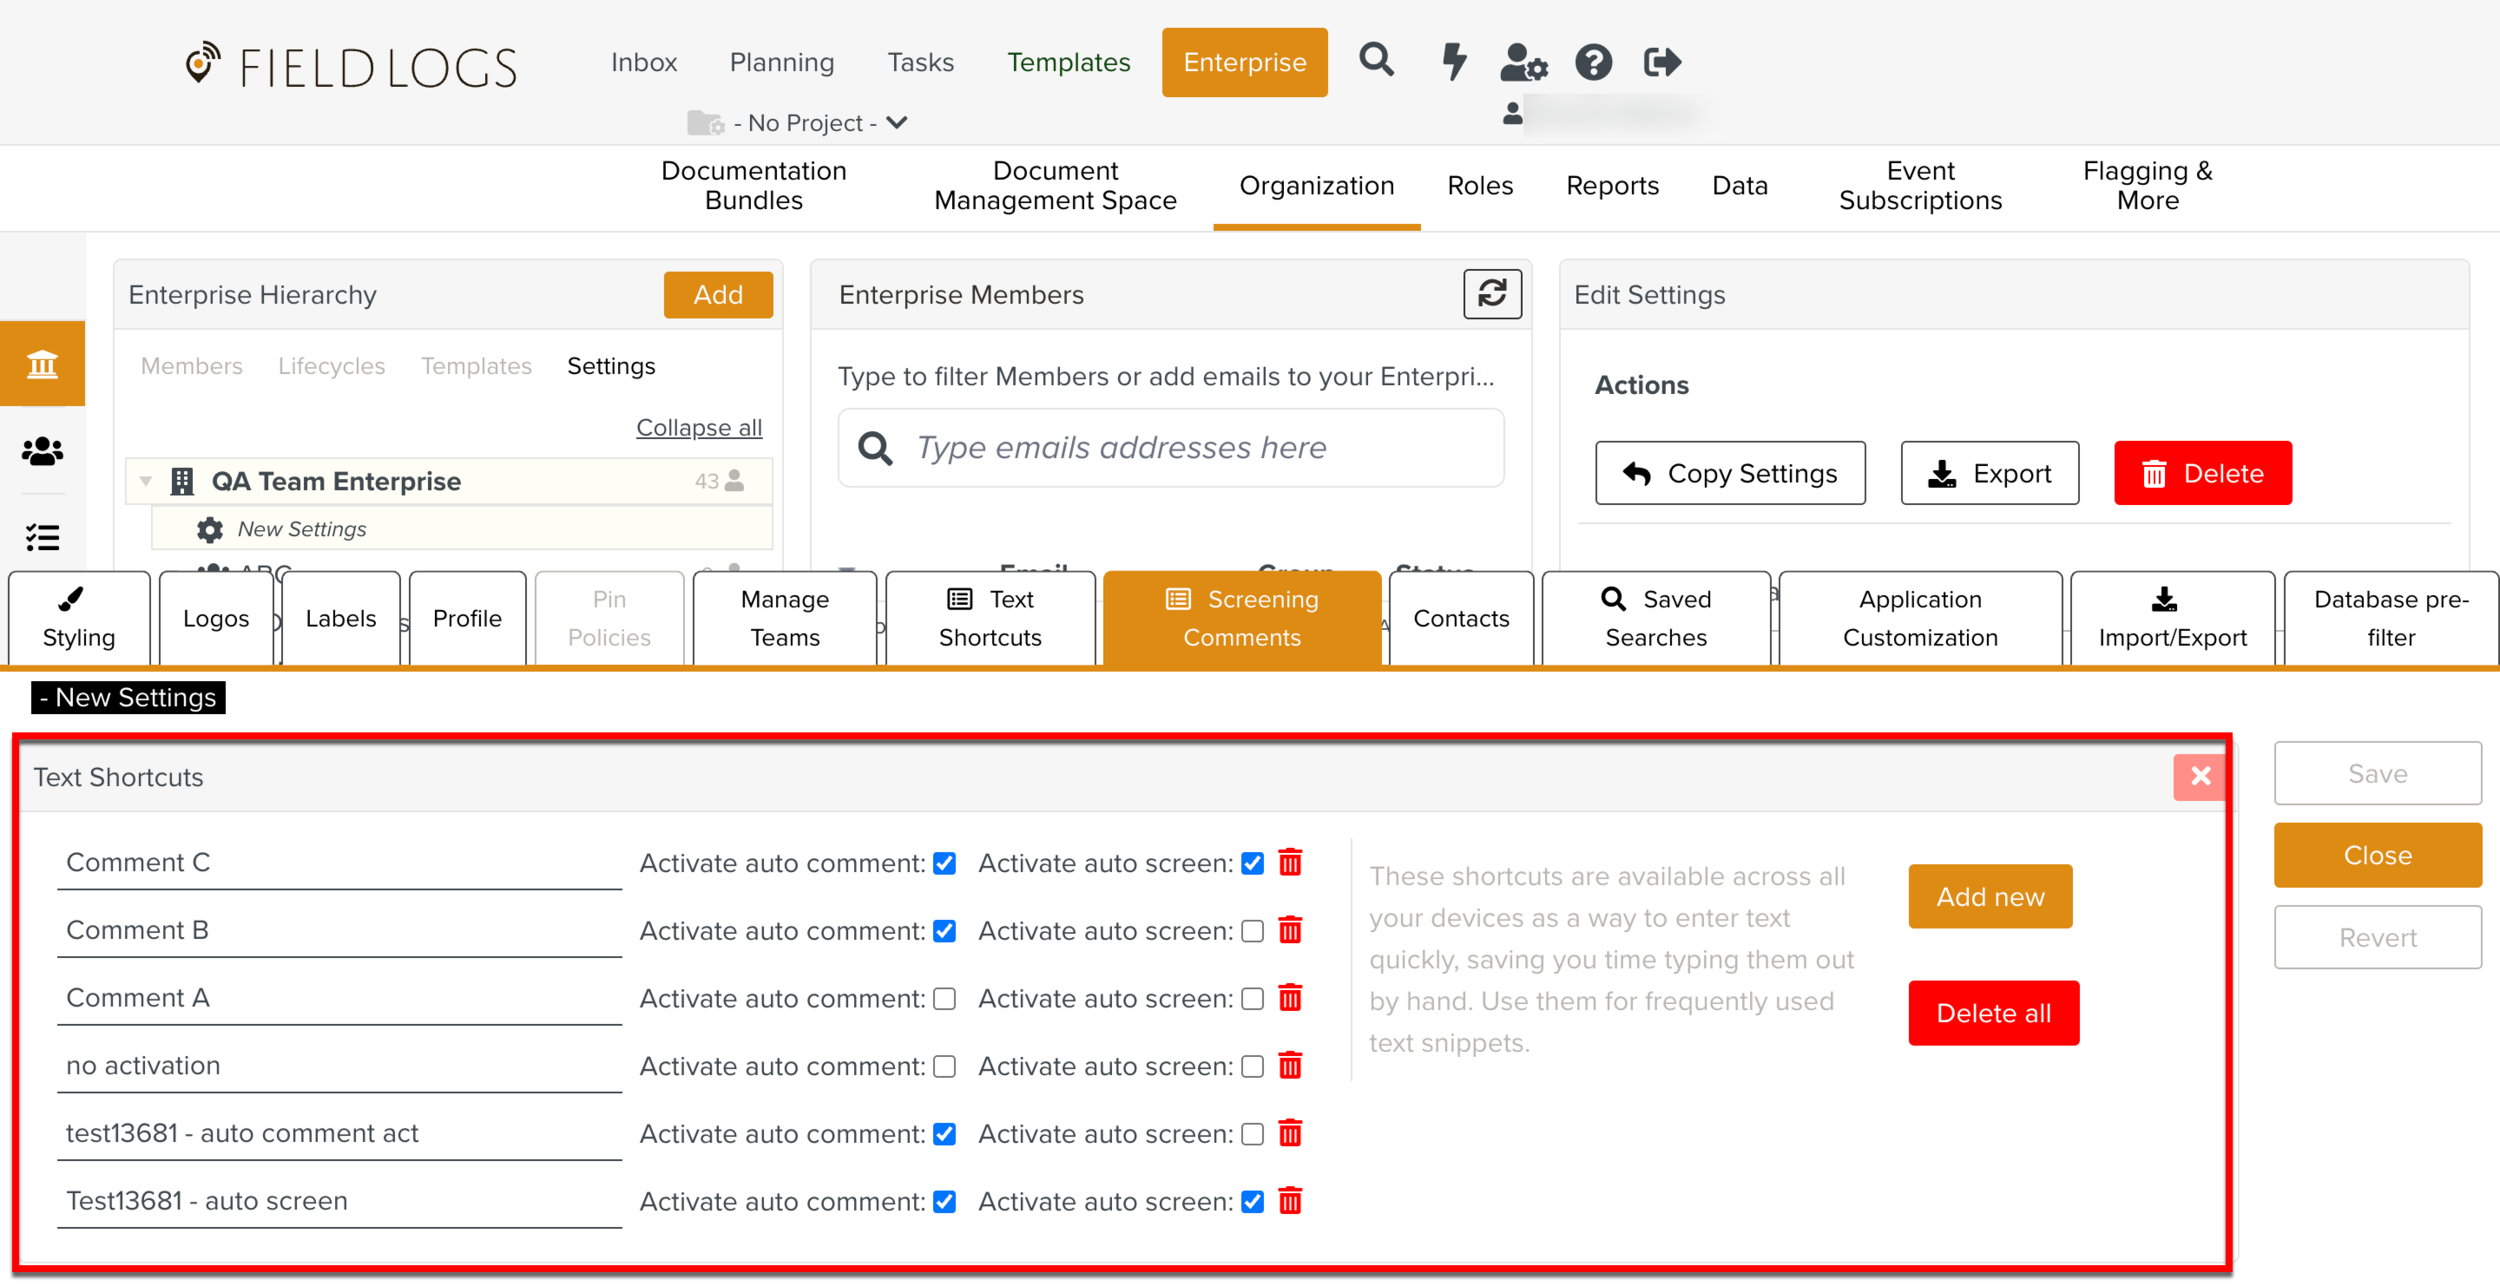
Task: Collapse the QA Team Enterprise tree node
Action: tap(146, 481)
